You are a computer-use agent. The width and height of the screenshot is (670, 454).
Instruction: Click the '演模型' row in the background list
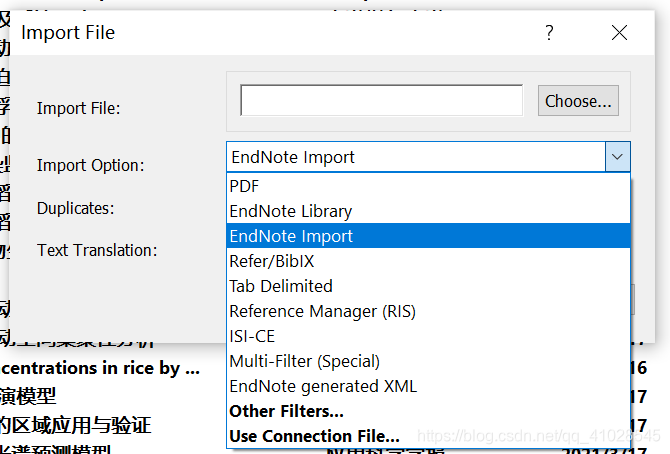click(28, 396)
